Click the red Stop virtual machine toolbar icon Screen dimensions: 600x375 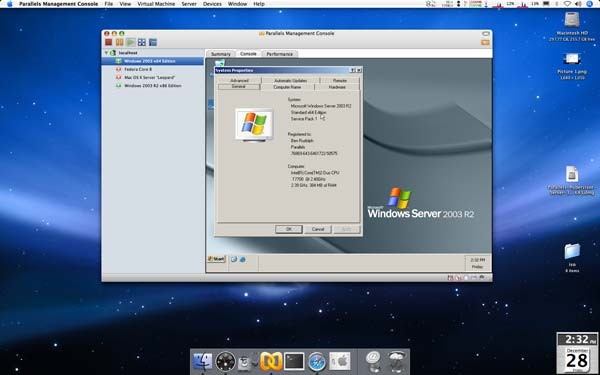click(x=108, y=42)
